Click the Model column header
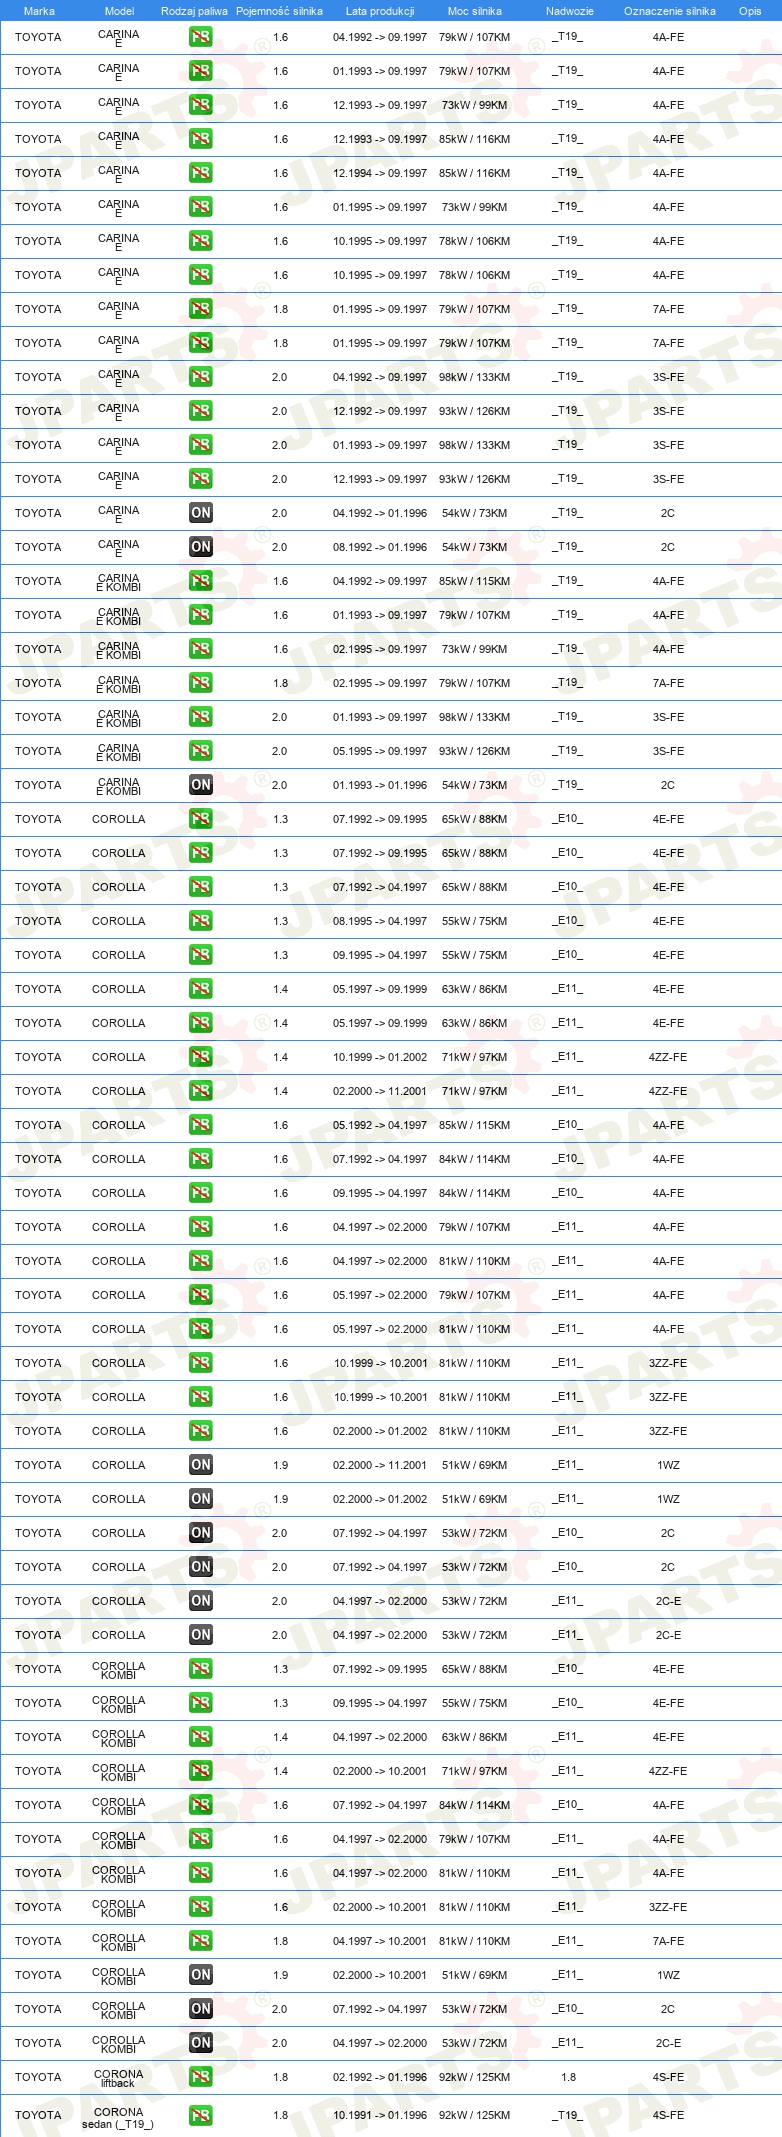The image size is (782, 2137). pyautogui.click(x=119, y=11)
